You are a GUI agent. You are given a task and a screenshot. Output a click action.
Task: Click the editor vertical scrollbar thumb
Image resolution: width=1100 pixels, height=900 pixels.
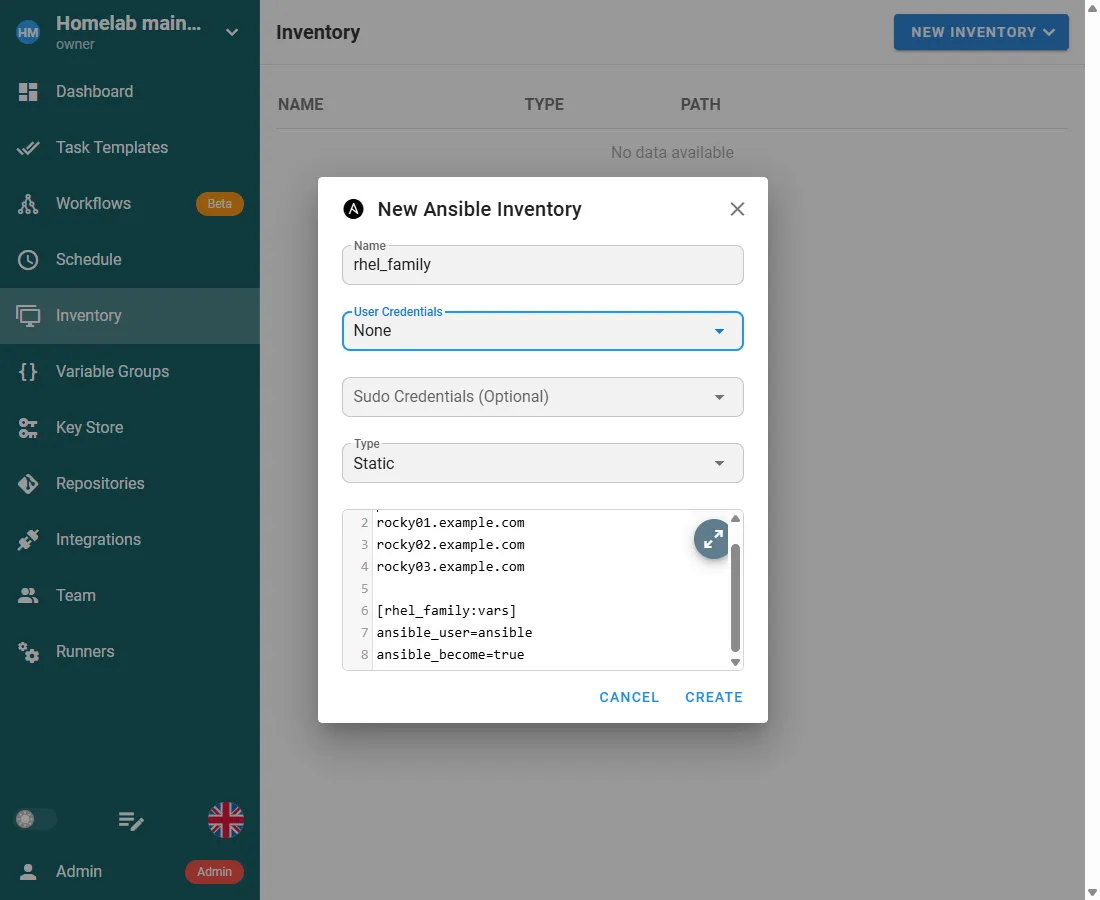735,598
